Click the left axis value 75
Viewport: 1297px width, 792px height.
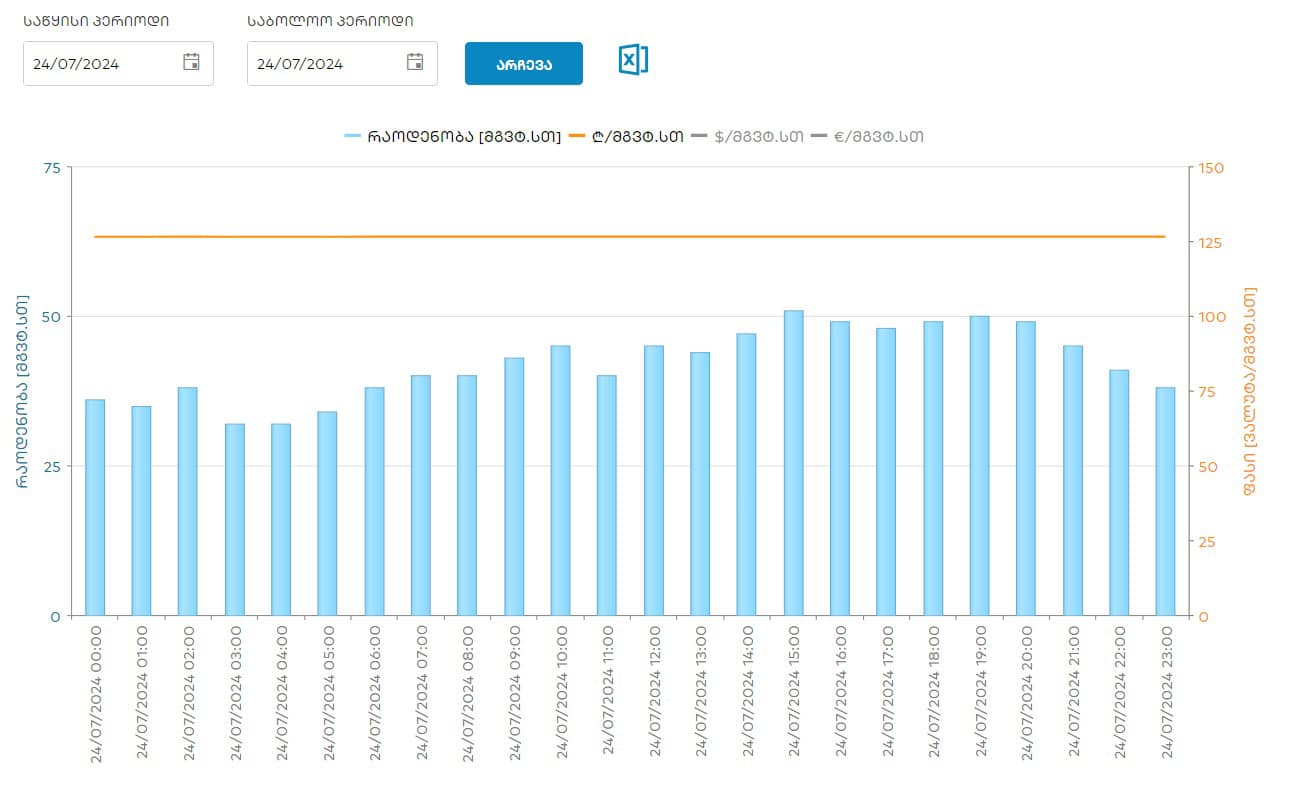pyautogui.click(x=50, y=168)
